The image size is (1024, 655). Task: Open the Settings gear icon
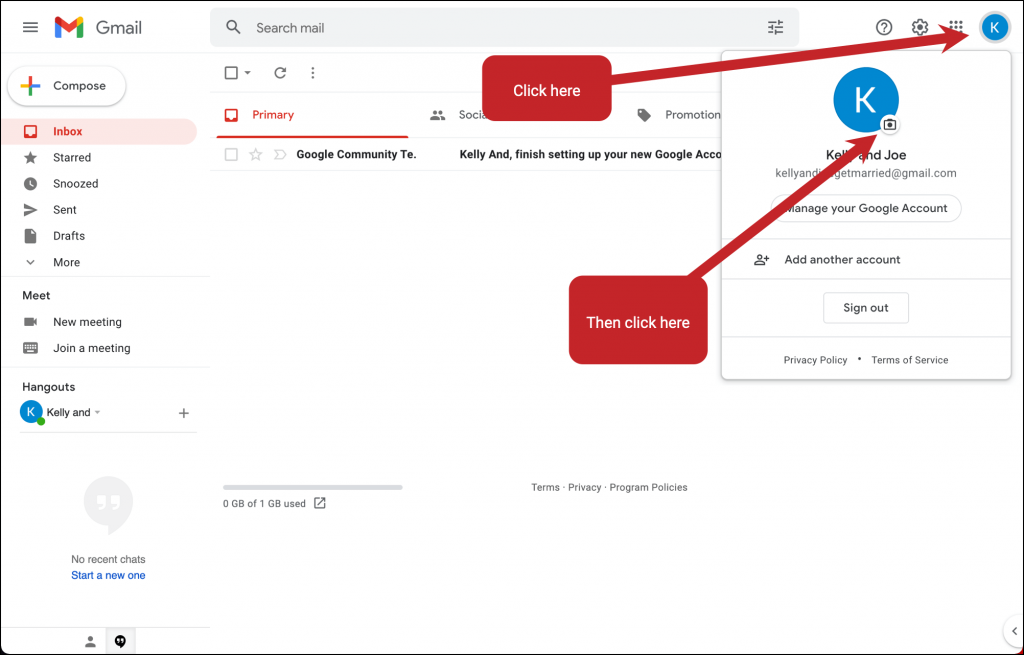[920, 28]
